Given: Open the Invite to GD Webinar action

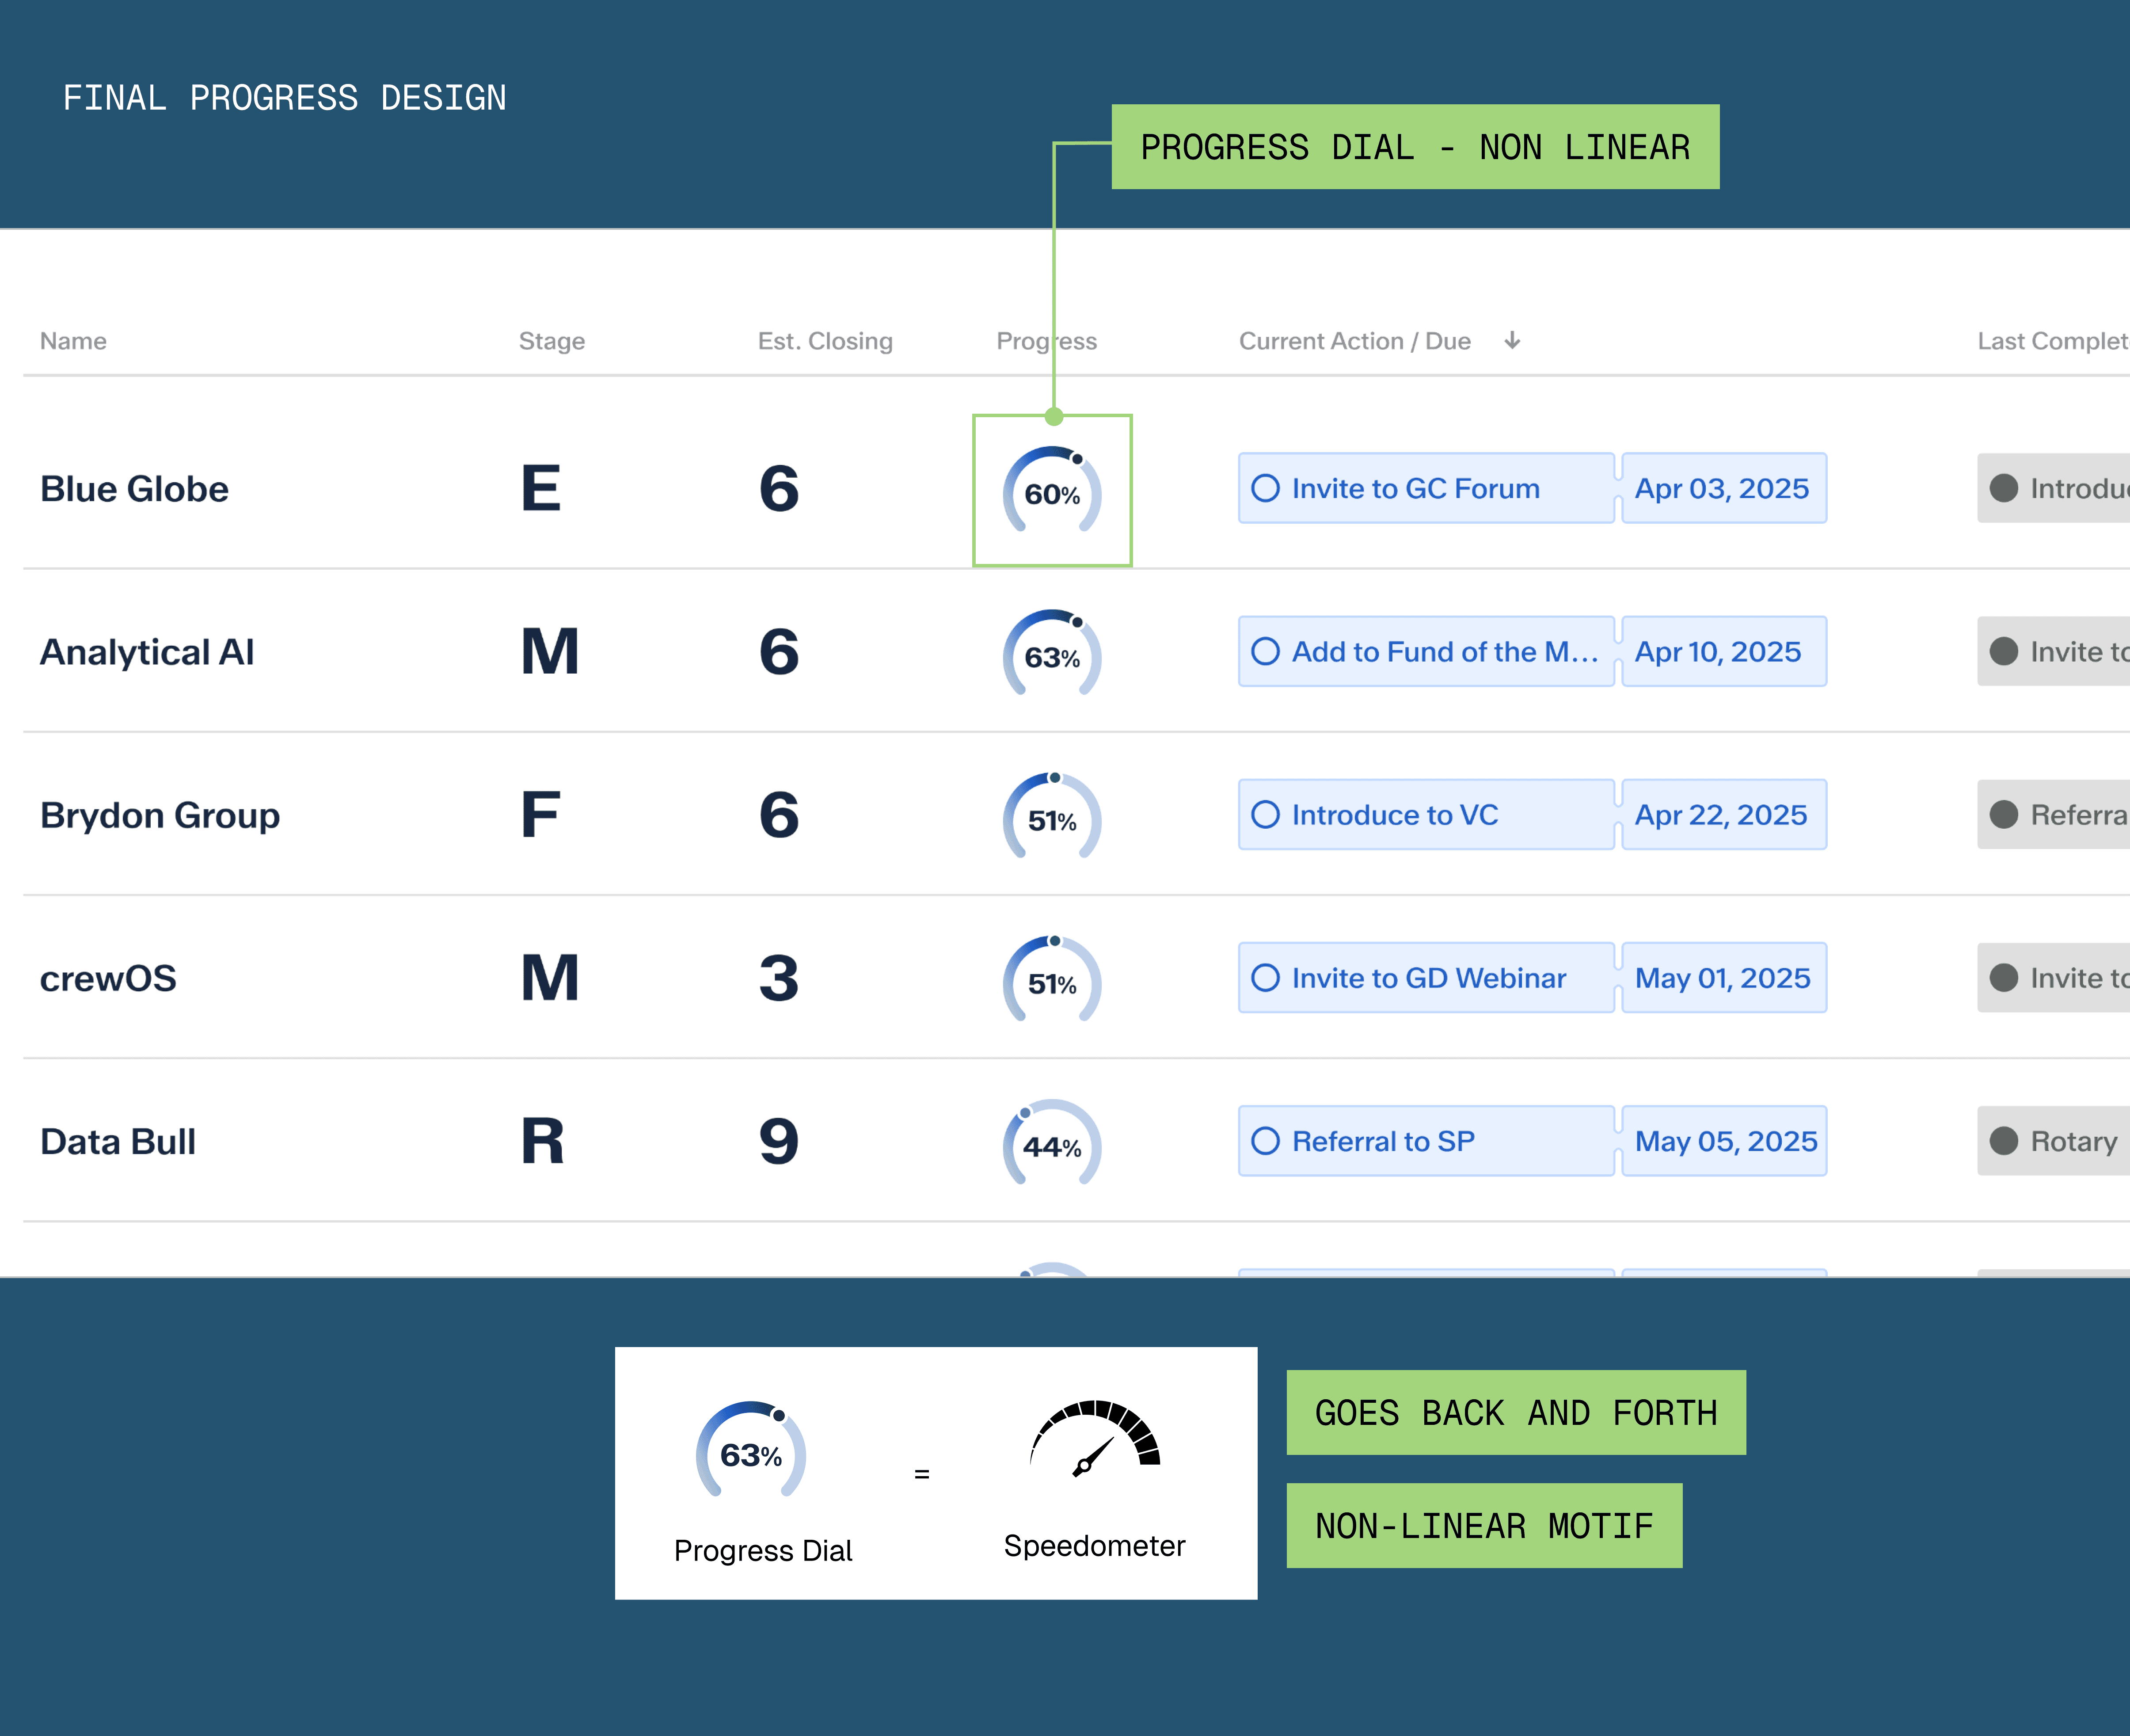Looking at the screenshot, I should pos(1428,978).
